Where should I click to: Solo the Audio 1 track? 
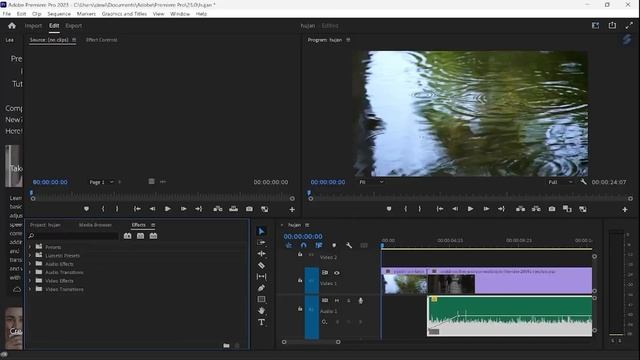click(349, 300)
